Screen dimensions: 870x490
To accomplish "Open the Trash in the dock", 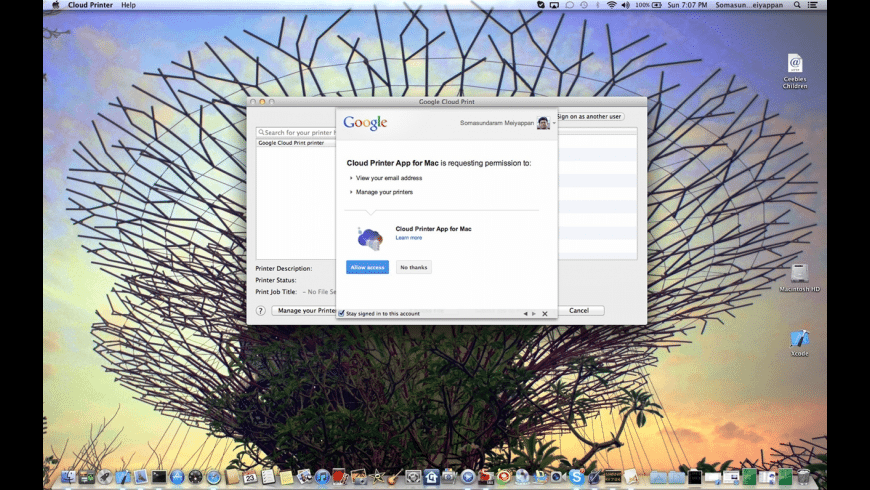I will 803,476.
